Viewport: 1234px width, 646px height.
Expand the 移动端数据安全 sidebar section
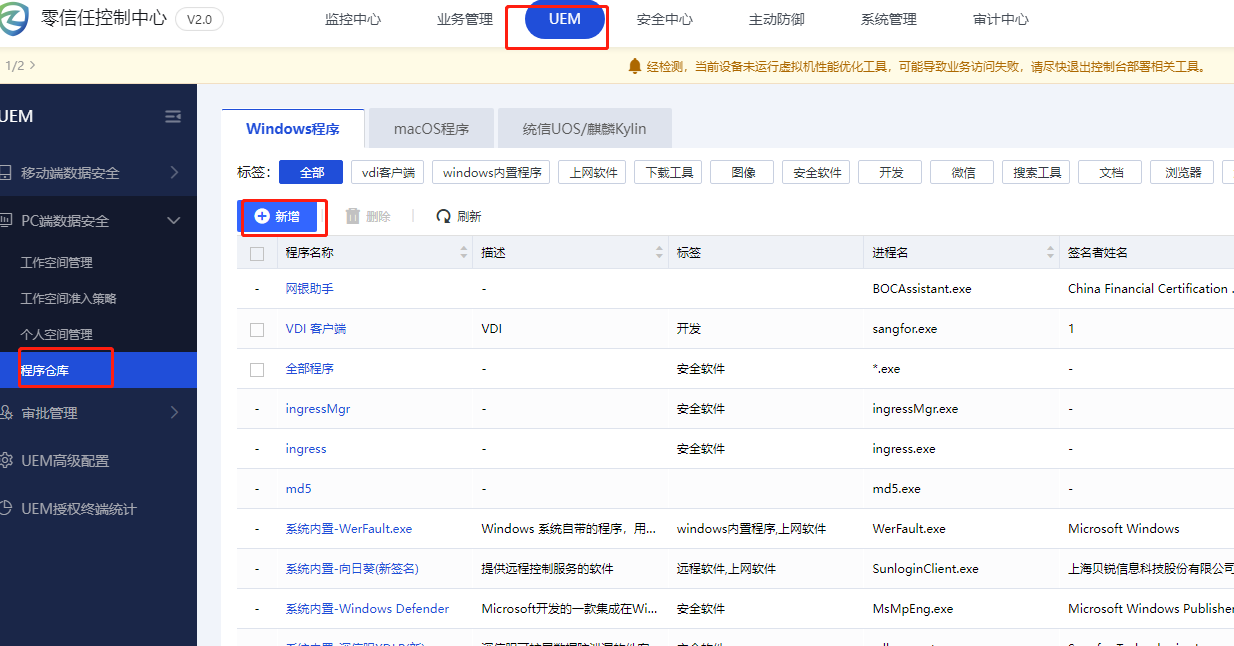point(174,173)
